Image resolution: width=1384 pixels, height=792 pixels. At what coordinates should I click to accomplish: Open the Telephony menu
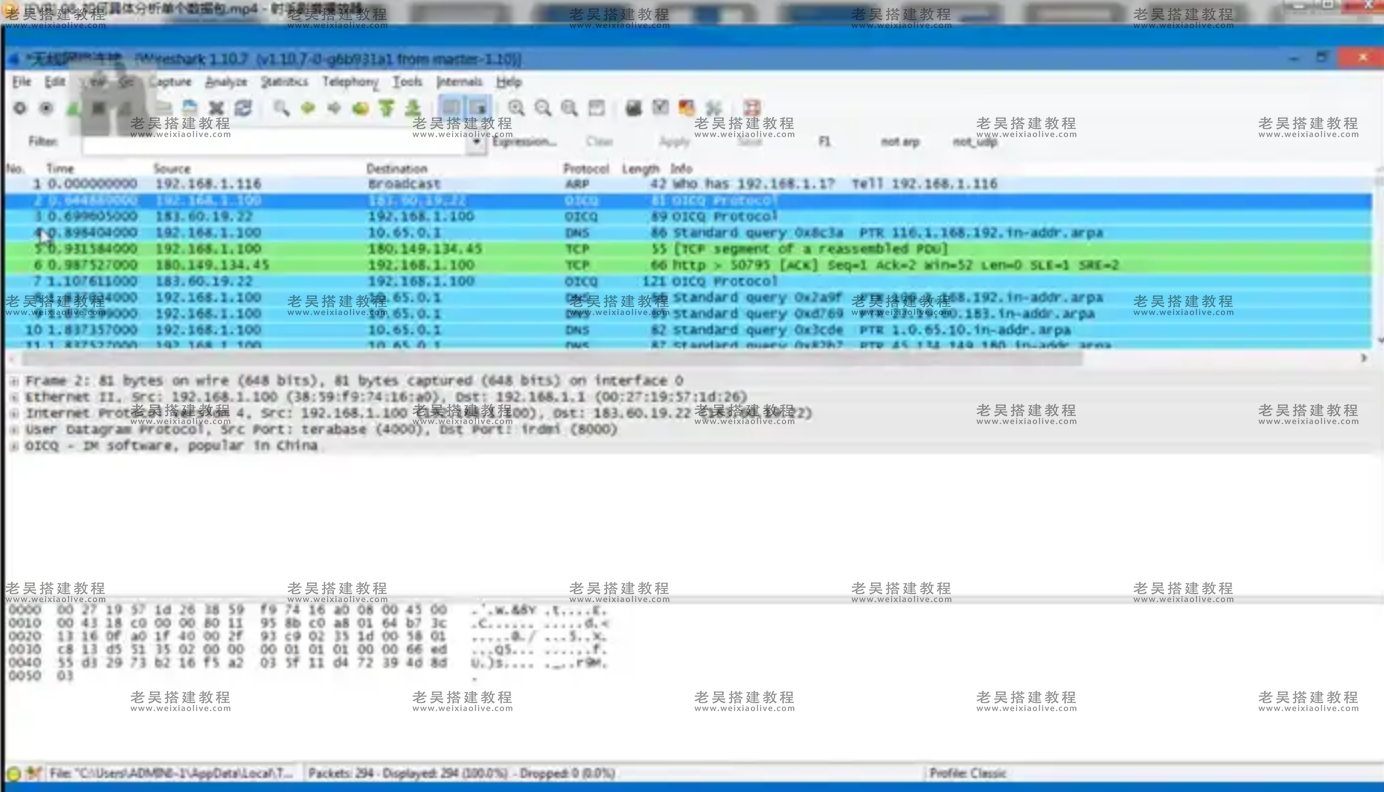pos(350,82)
